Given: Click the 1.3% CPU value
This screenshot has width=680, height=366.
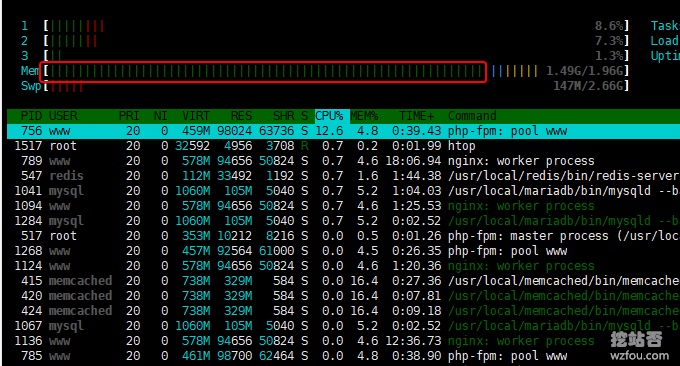Looking at the screenshot, I should point(609,56).
